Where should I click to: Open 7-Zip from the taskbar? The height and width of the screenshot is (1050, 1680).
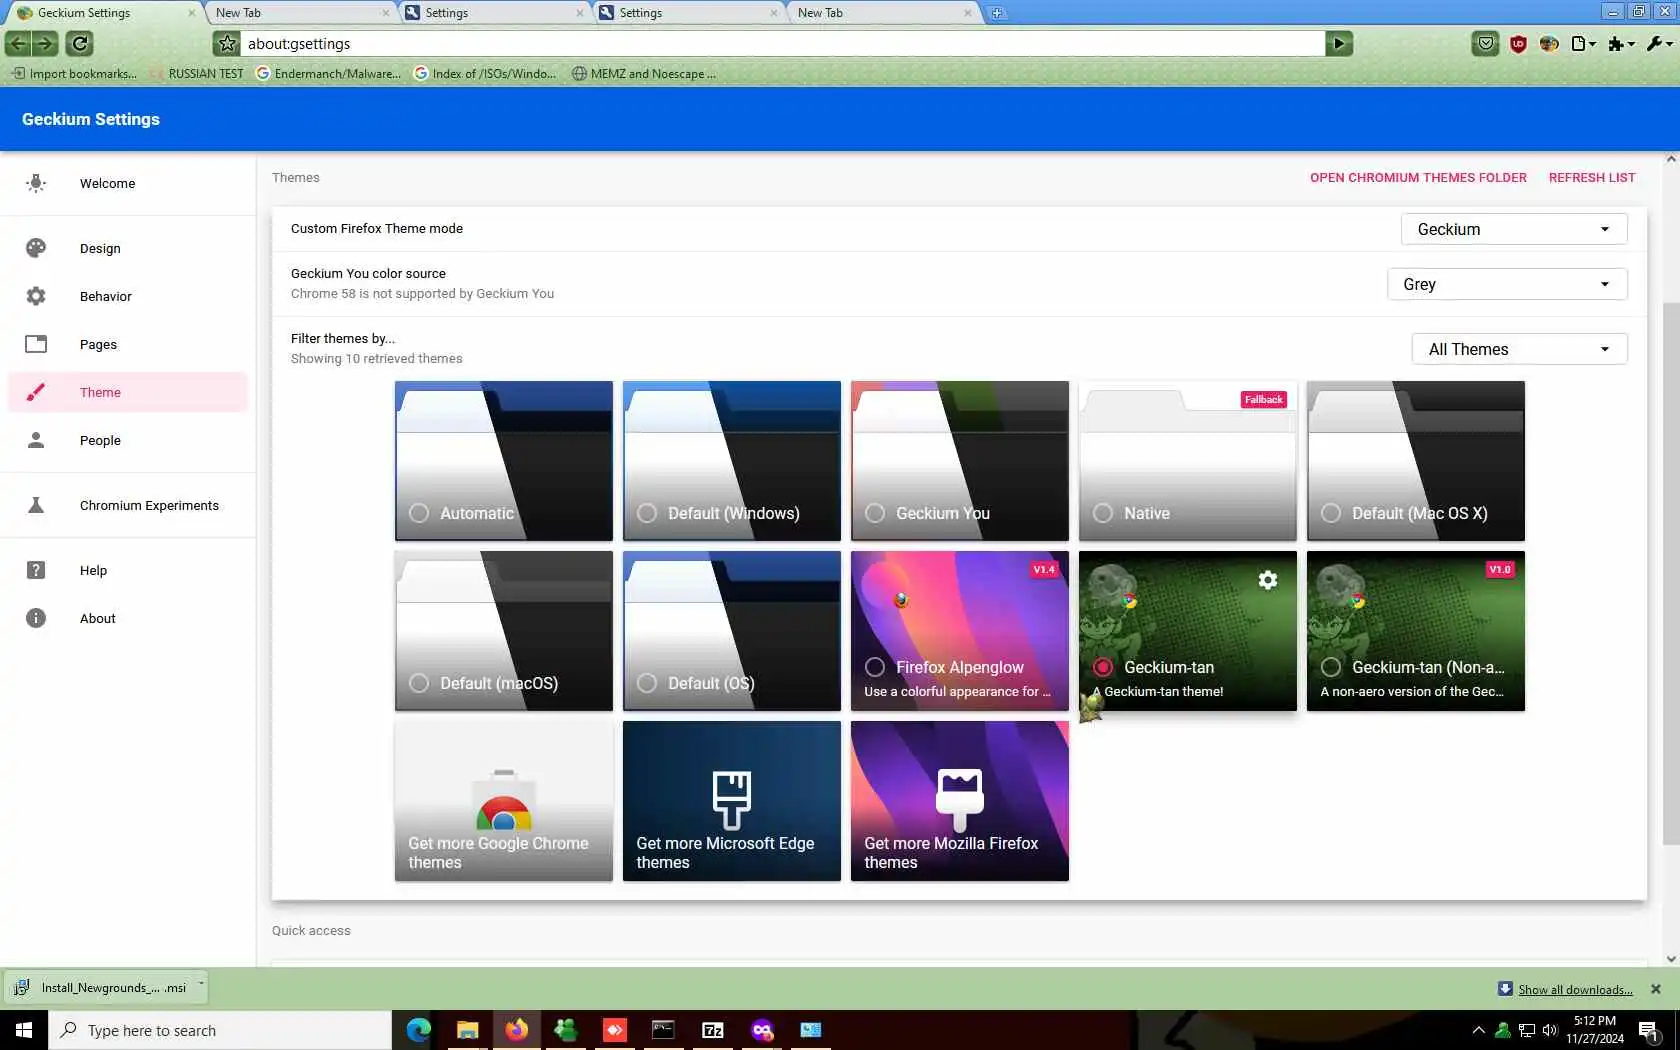point(713,1030)
